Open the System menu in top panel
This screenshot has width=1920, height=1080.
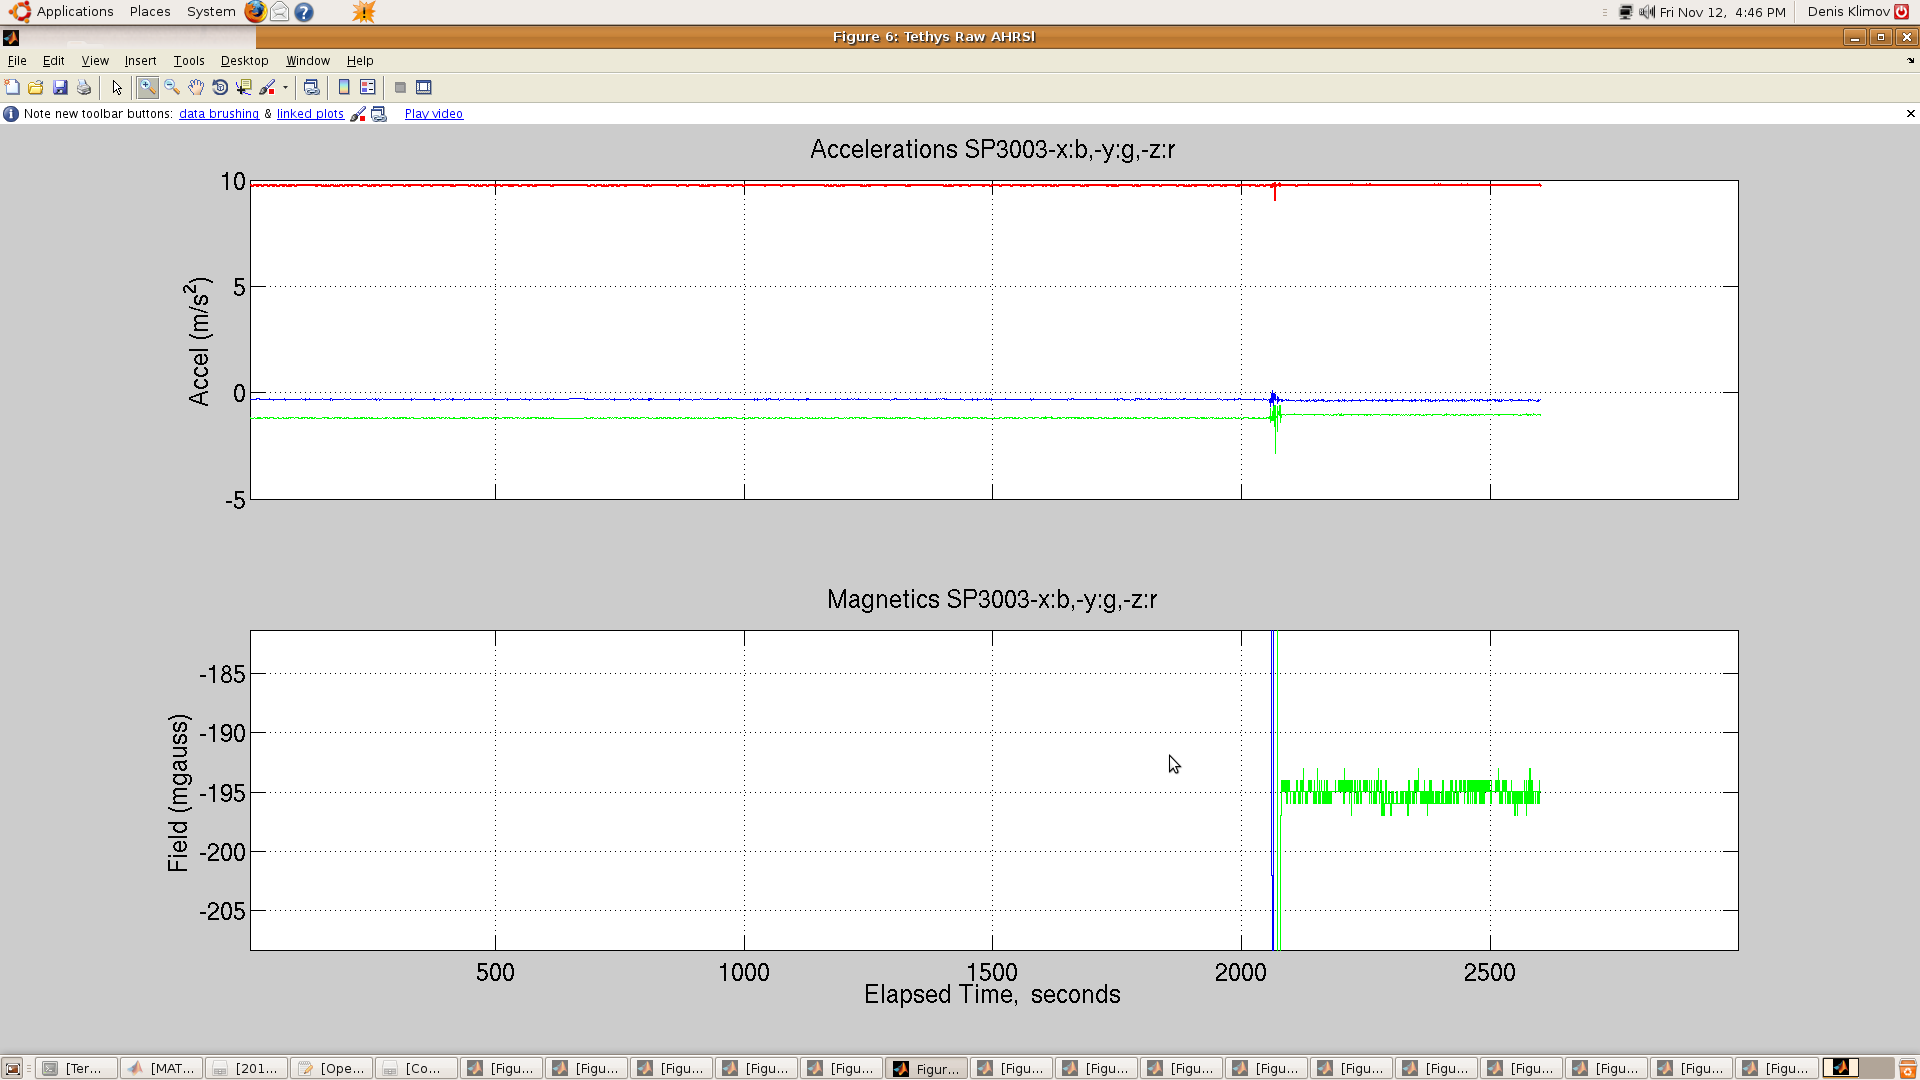click(x=211, y=12)
